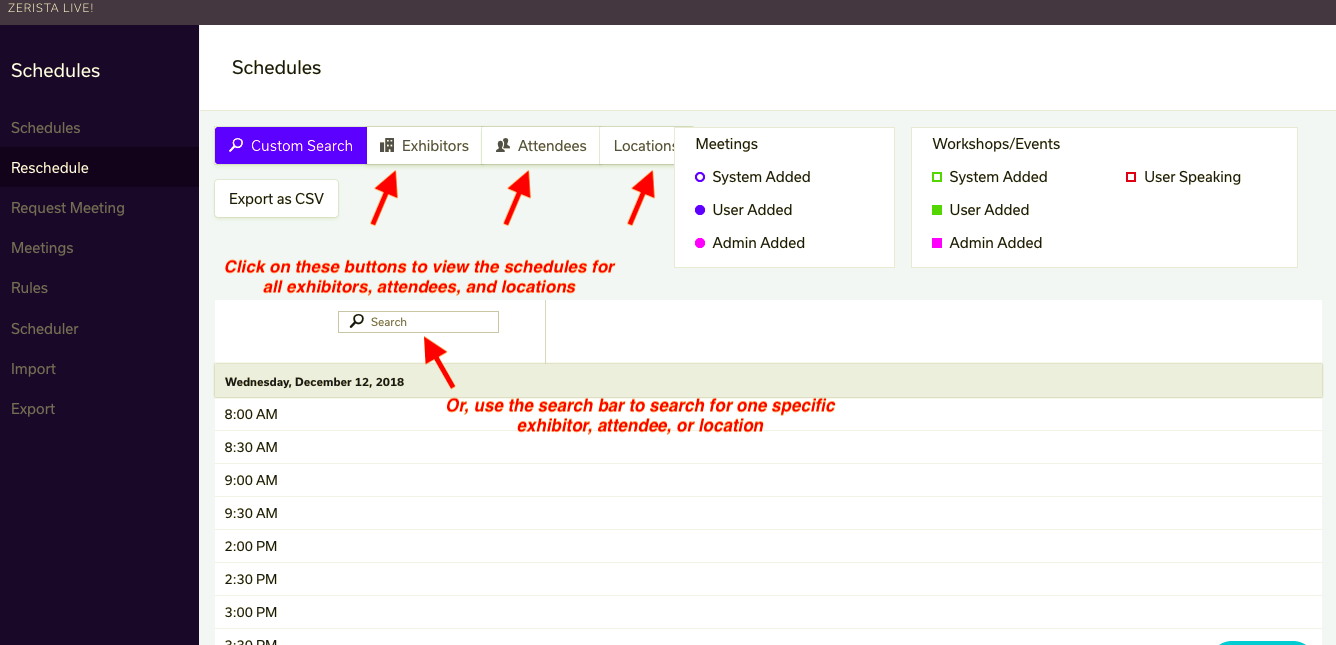
Task: Open Import in the sidebar
Action: 33,369
